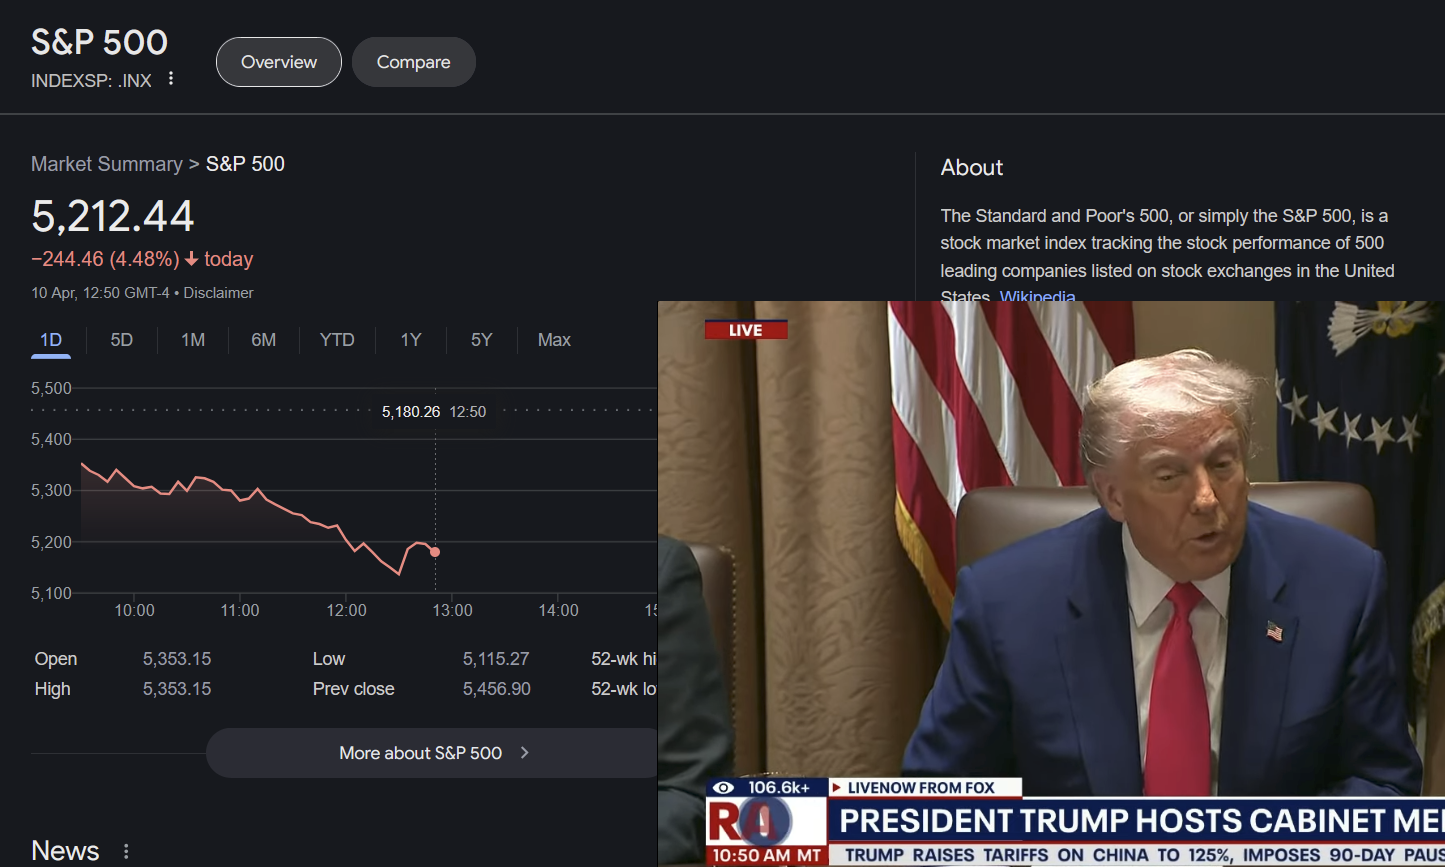Click the News section heading
1445x867 pixels.
point(65,851)
